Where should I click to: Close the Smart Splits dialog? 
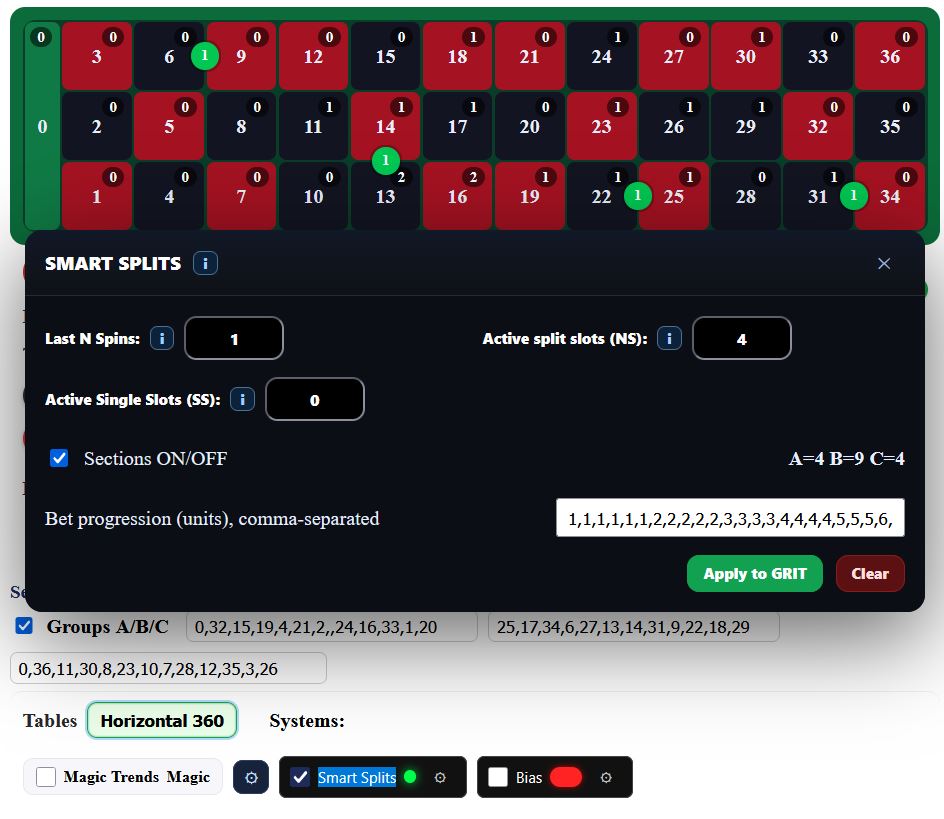pyautogui.click(x=883, y=263)
